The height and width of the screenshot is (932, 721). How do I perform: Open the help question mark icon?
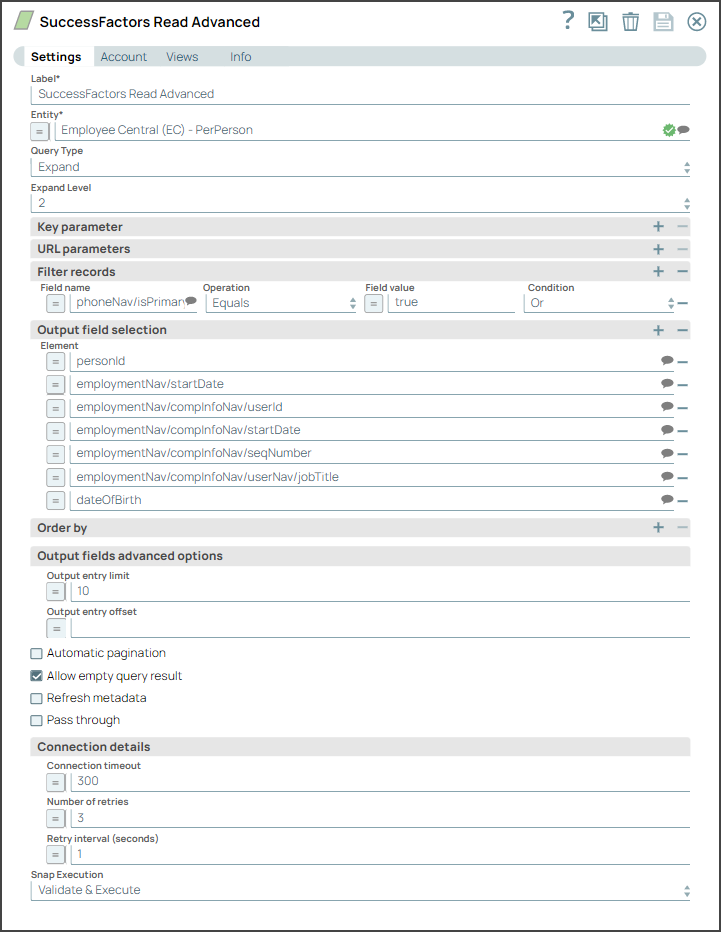(x=568, y=21)
